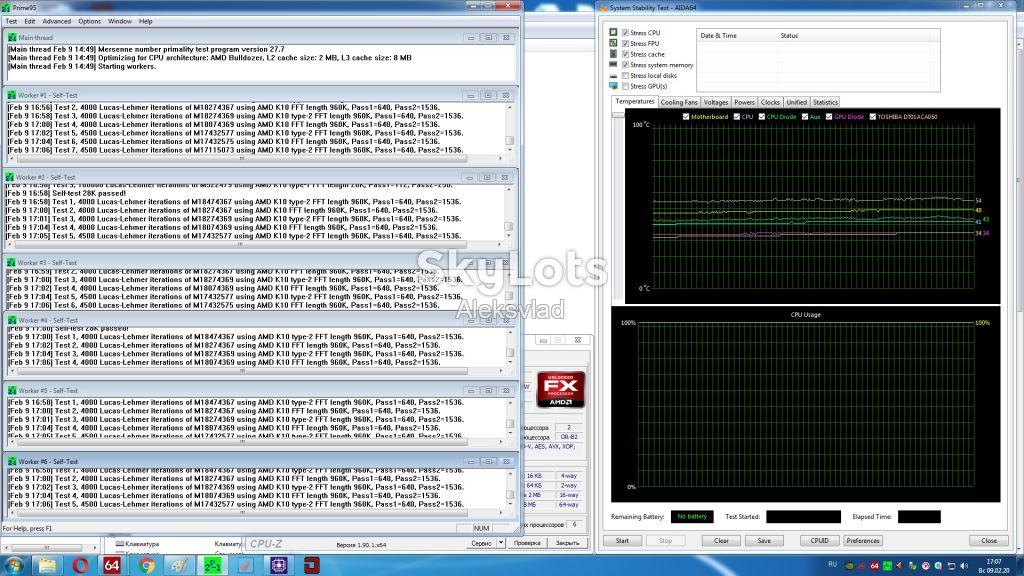Click the Stress GPU monitor icon
Screen dimensions: 1024x576
pyautogui.click(x=613, y=86)
